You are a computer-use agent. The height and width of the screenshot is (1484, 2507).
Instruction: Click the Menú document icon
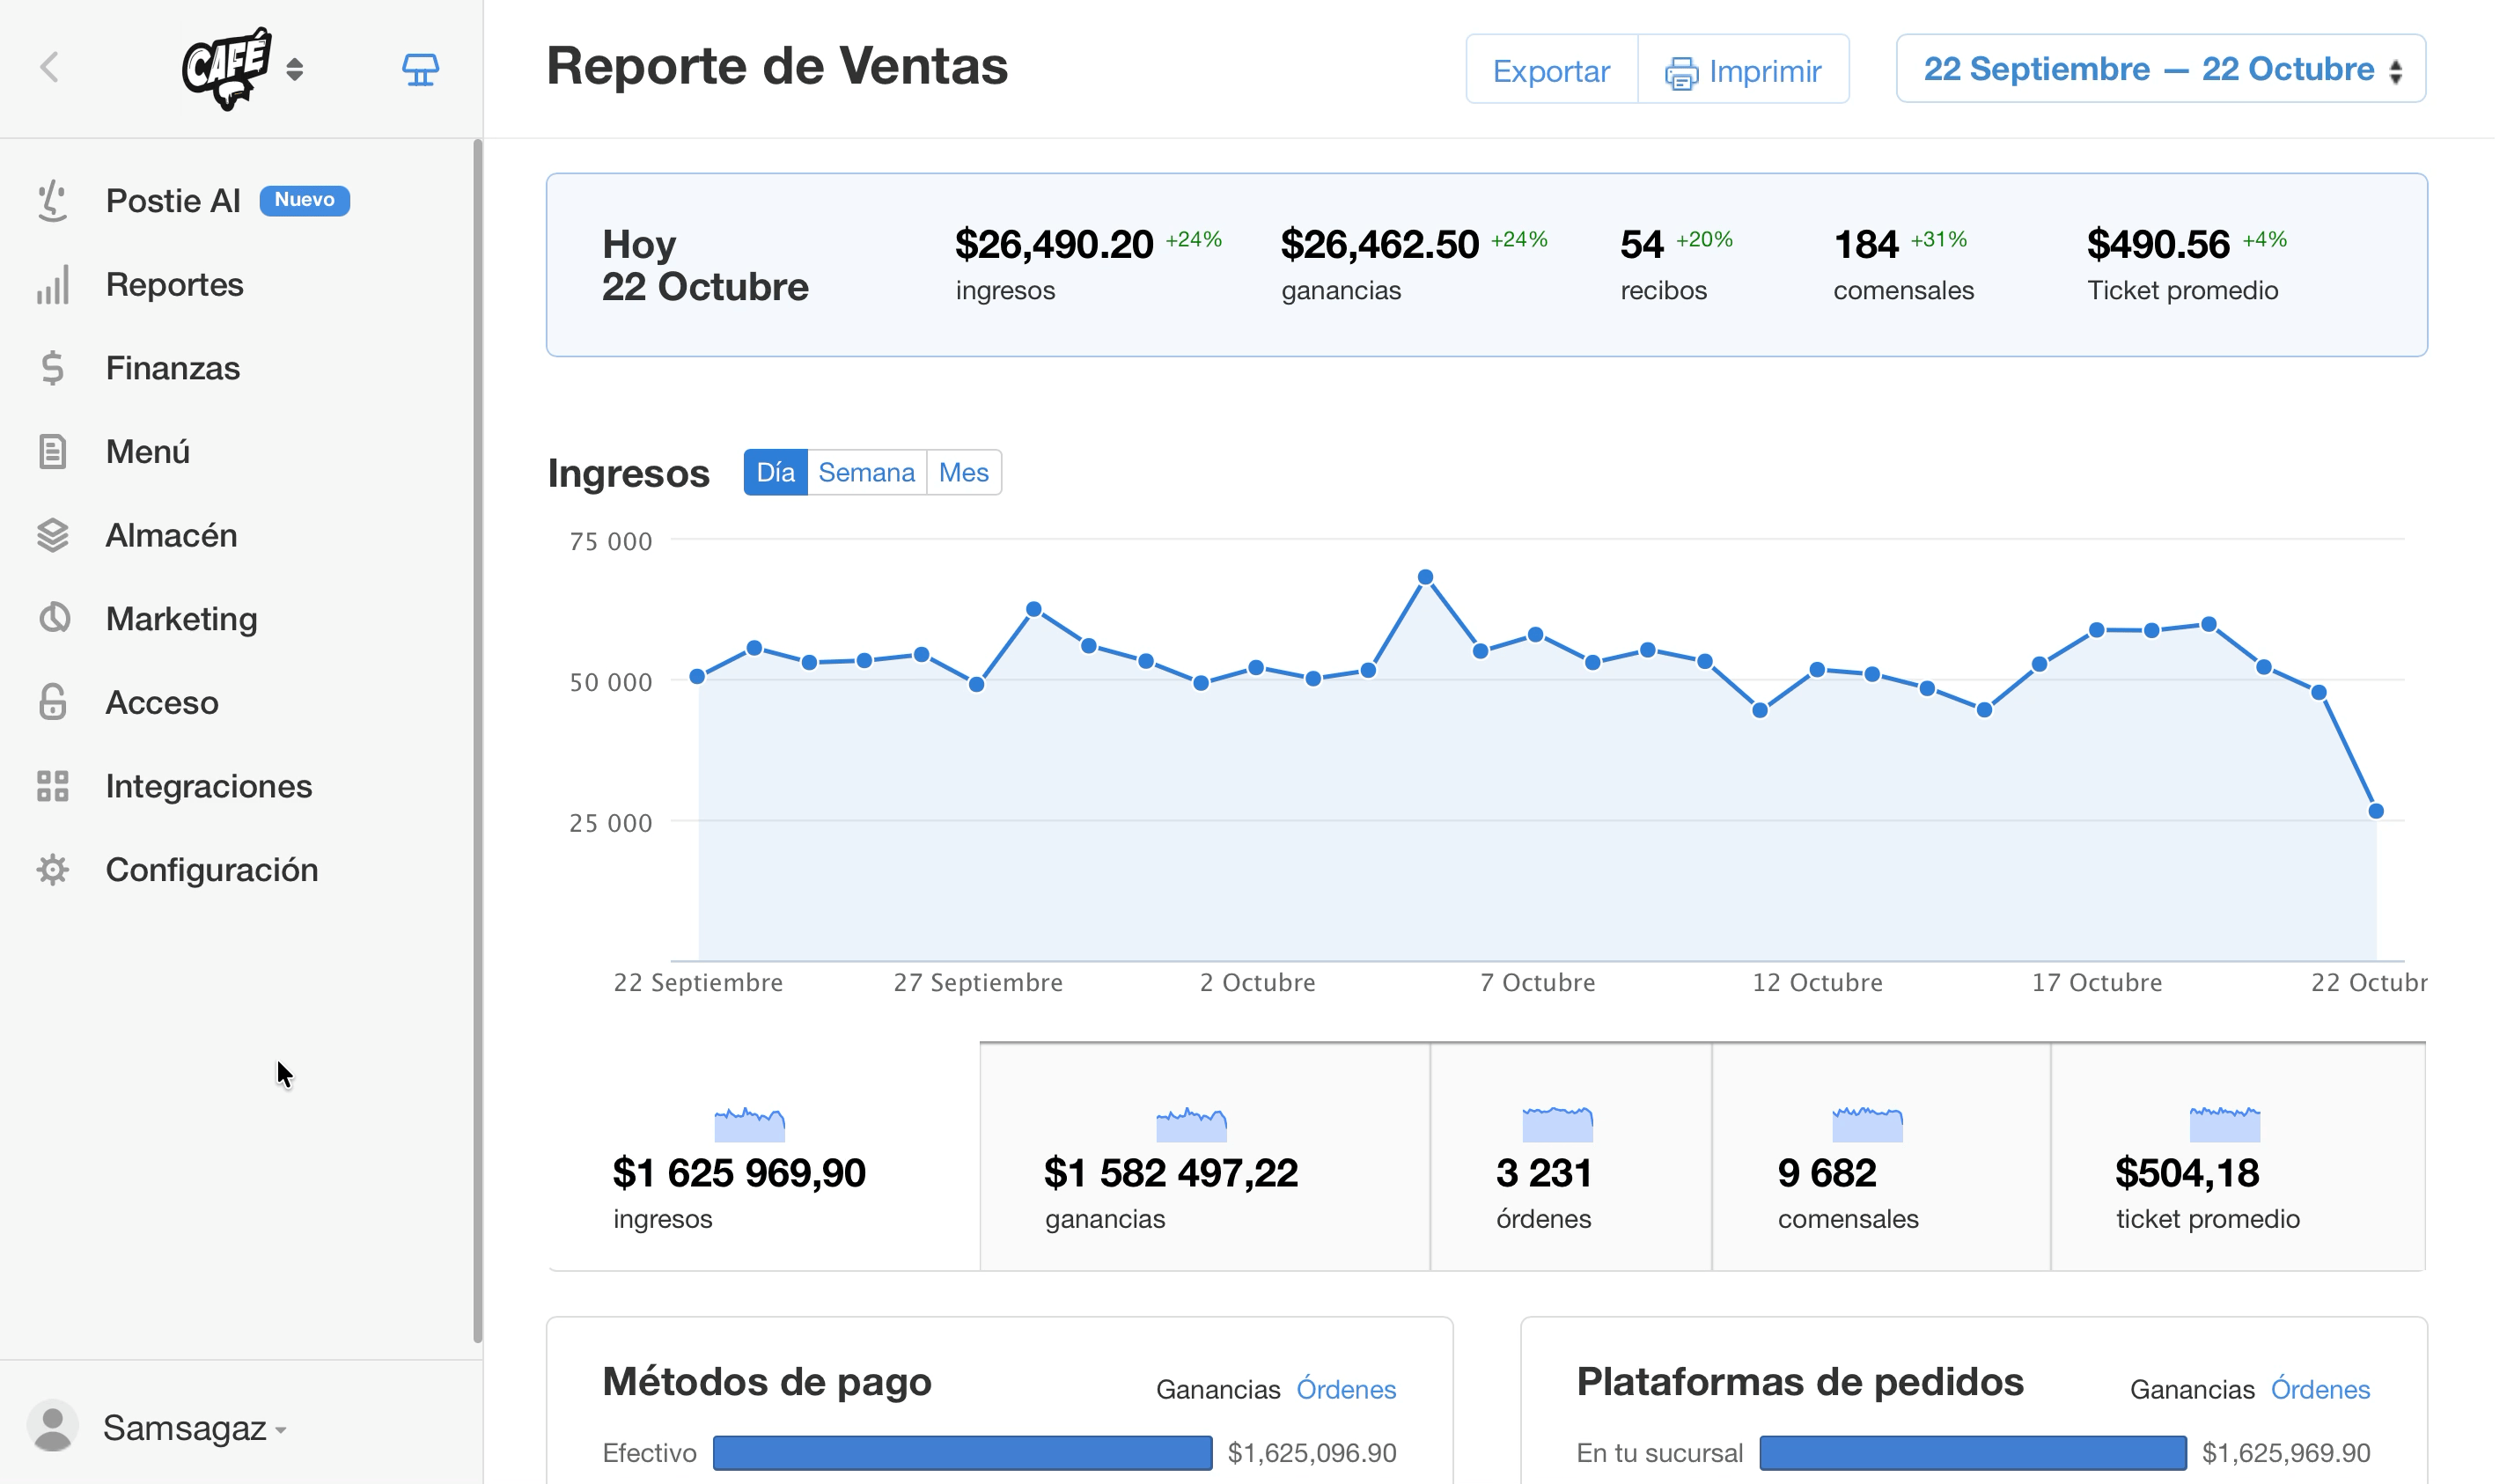coord(52,451)
